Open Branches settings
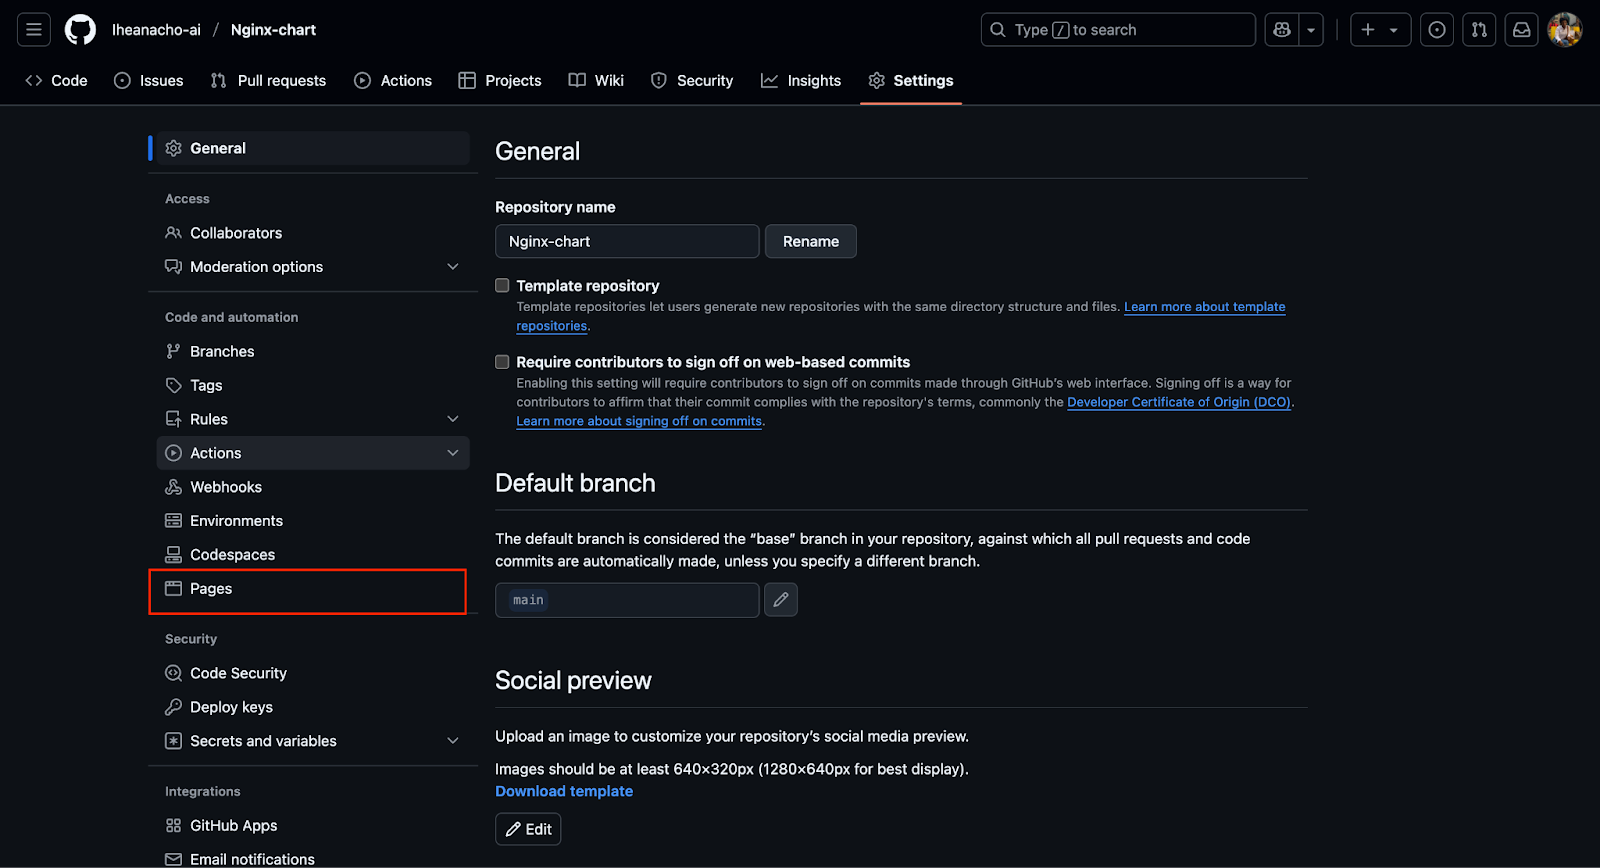Screen dimensions: 1600x868 pos(313,351)
